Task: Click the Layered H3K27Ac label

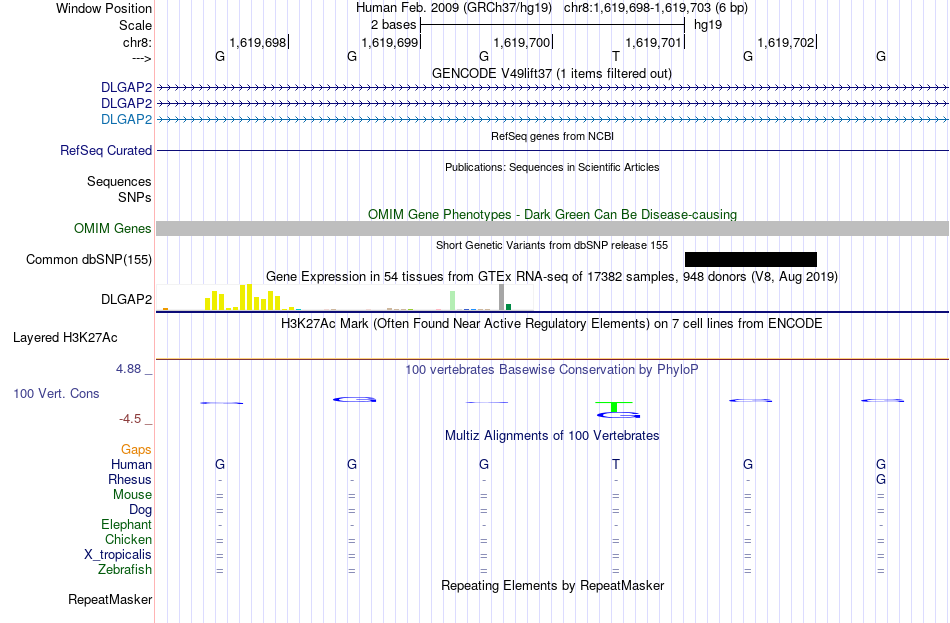Action: [x=65, y=338]
